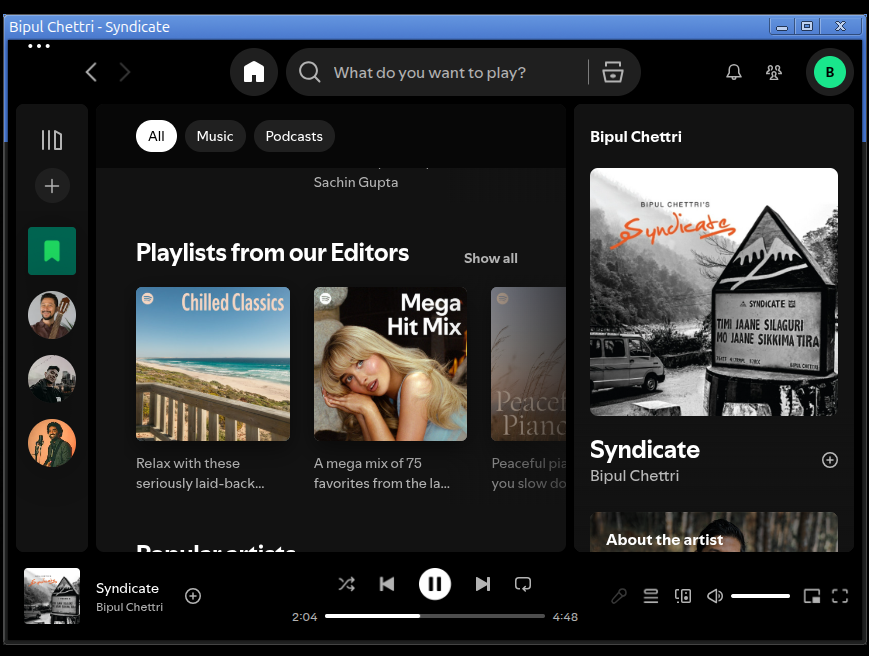
Task: Open 'Syndicate' track title in player bar
Action: (127, 588)
